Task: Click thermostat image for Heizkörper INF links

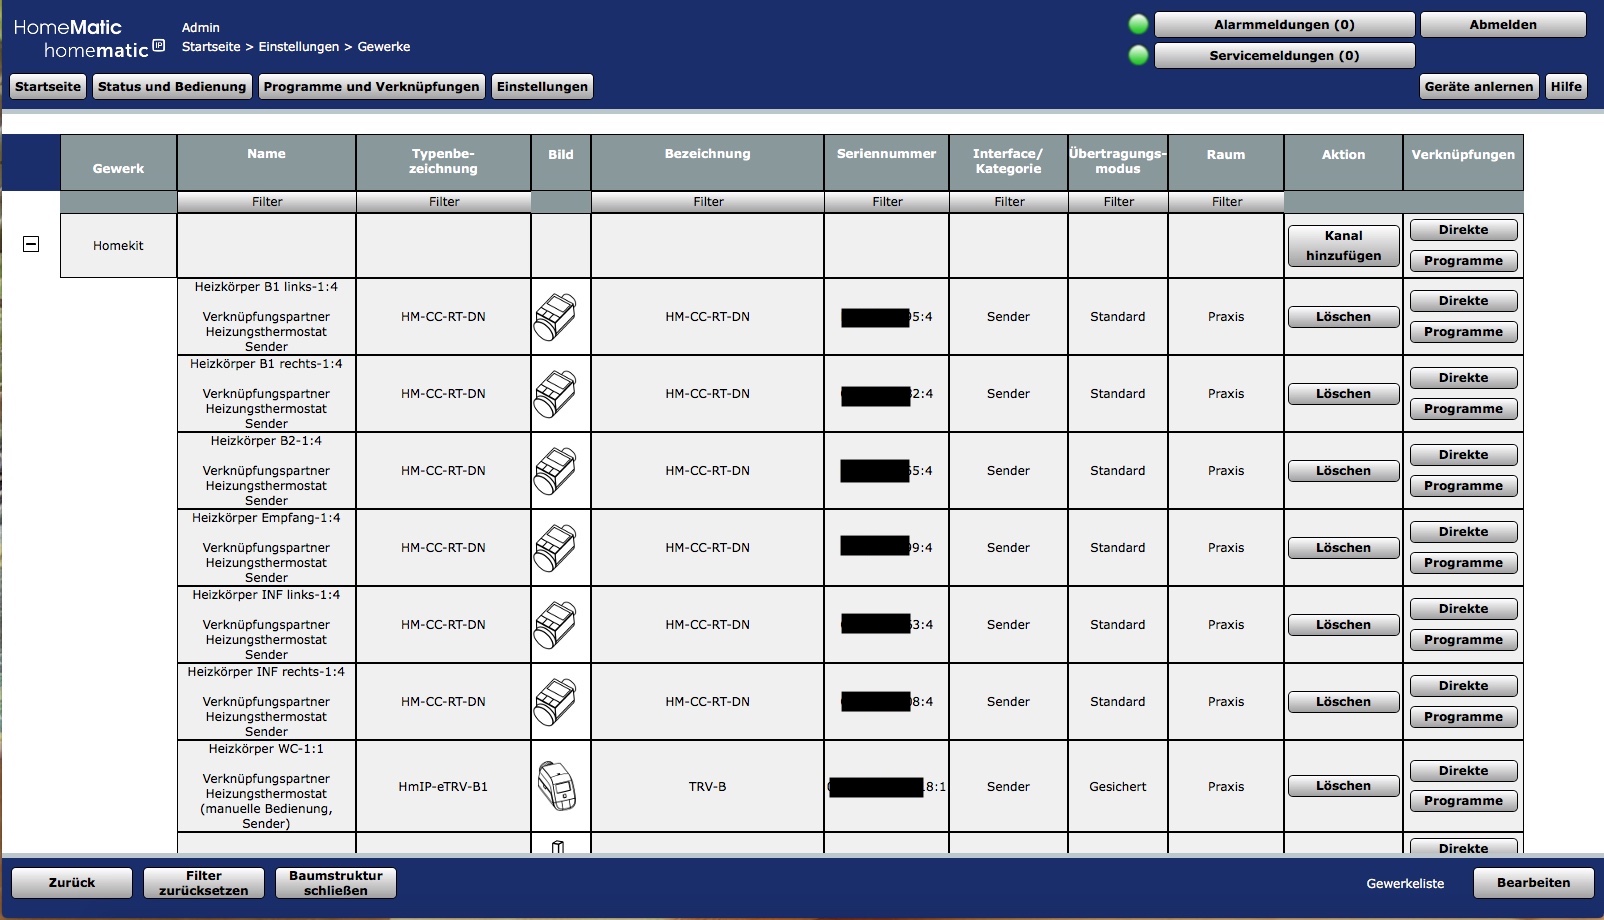Action: 555,625
